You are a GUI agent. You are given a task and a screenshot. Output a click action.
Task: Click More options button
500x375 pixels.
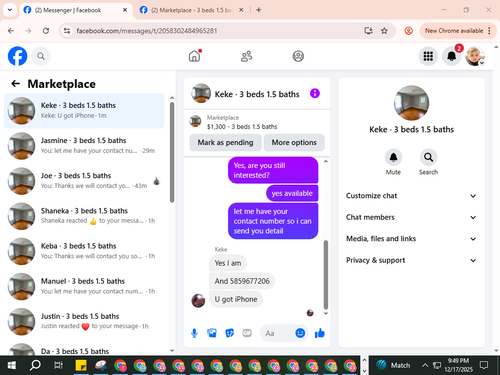[x=294, y=142]
